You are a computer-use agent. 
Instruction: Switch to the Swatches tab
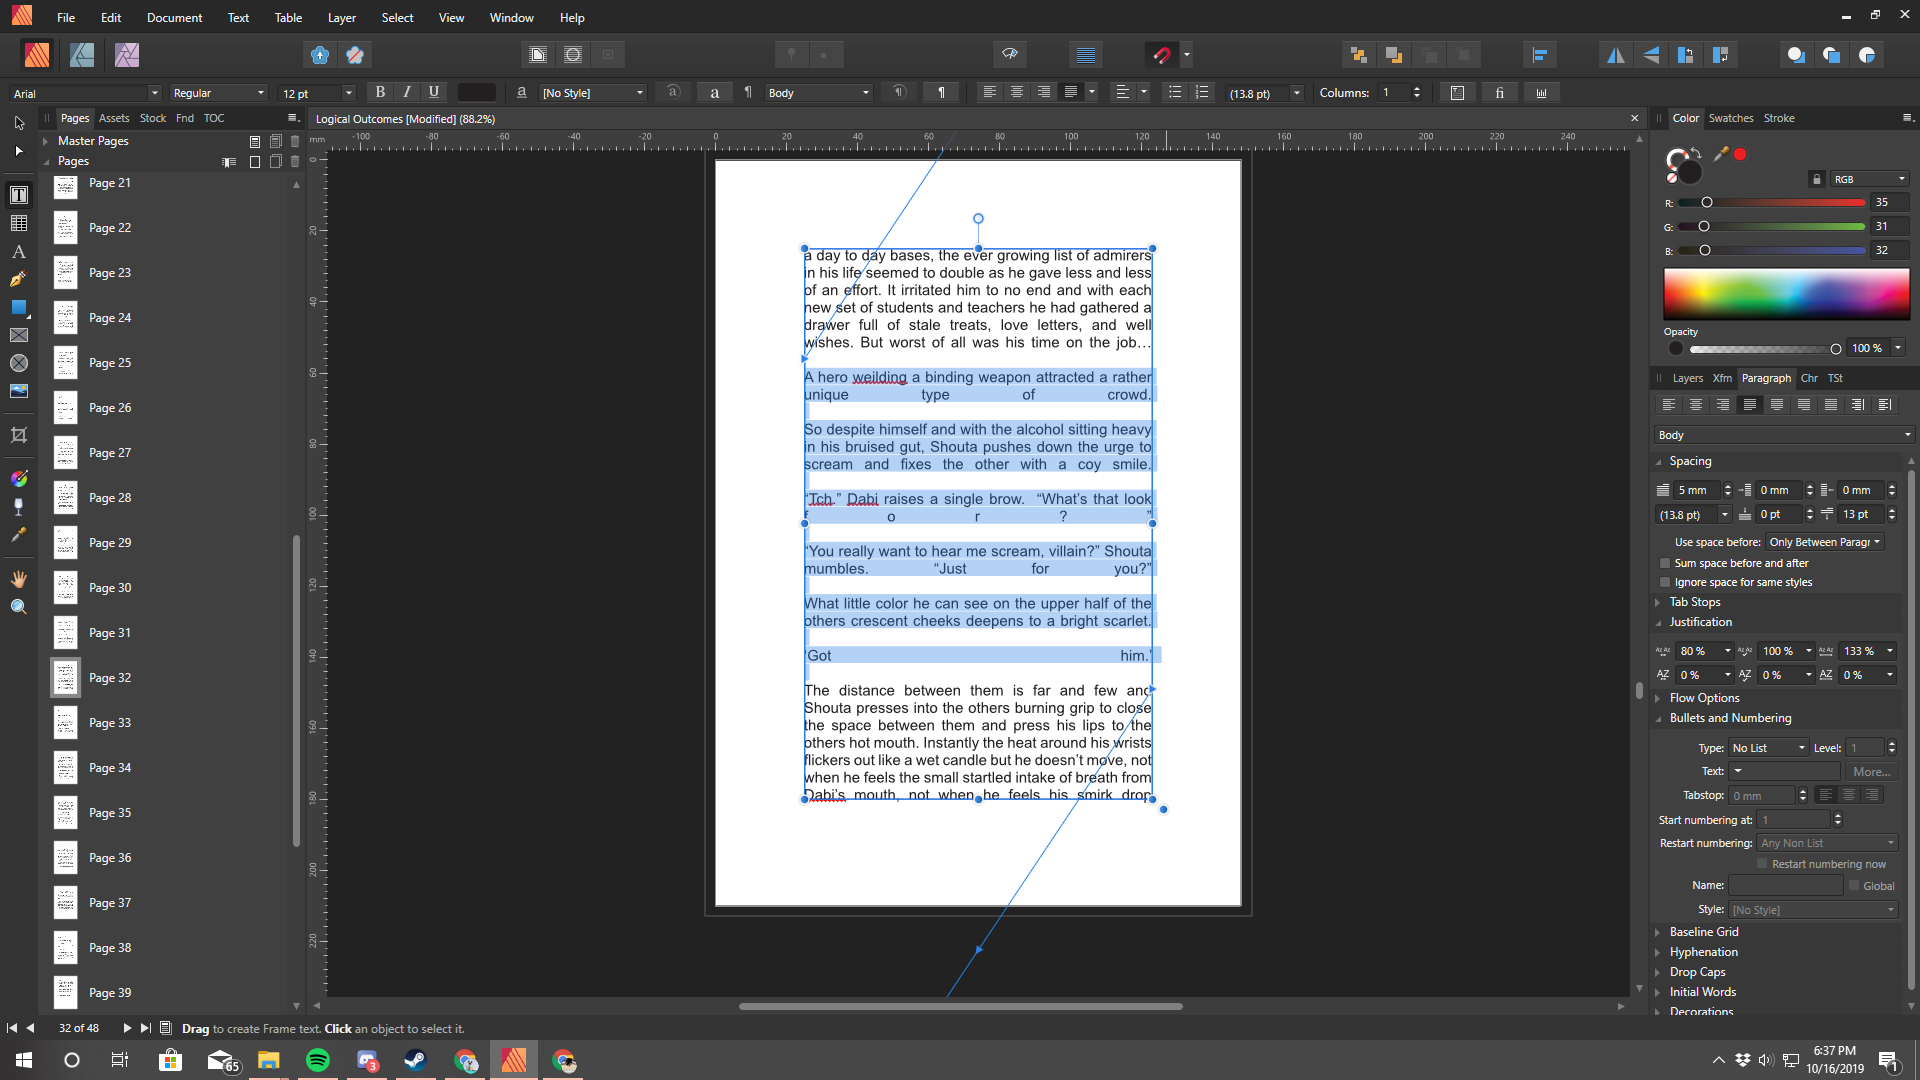pyautogui.click(x=1730, y=118)
